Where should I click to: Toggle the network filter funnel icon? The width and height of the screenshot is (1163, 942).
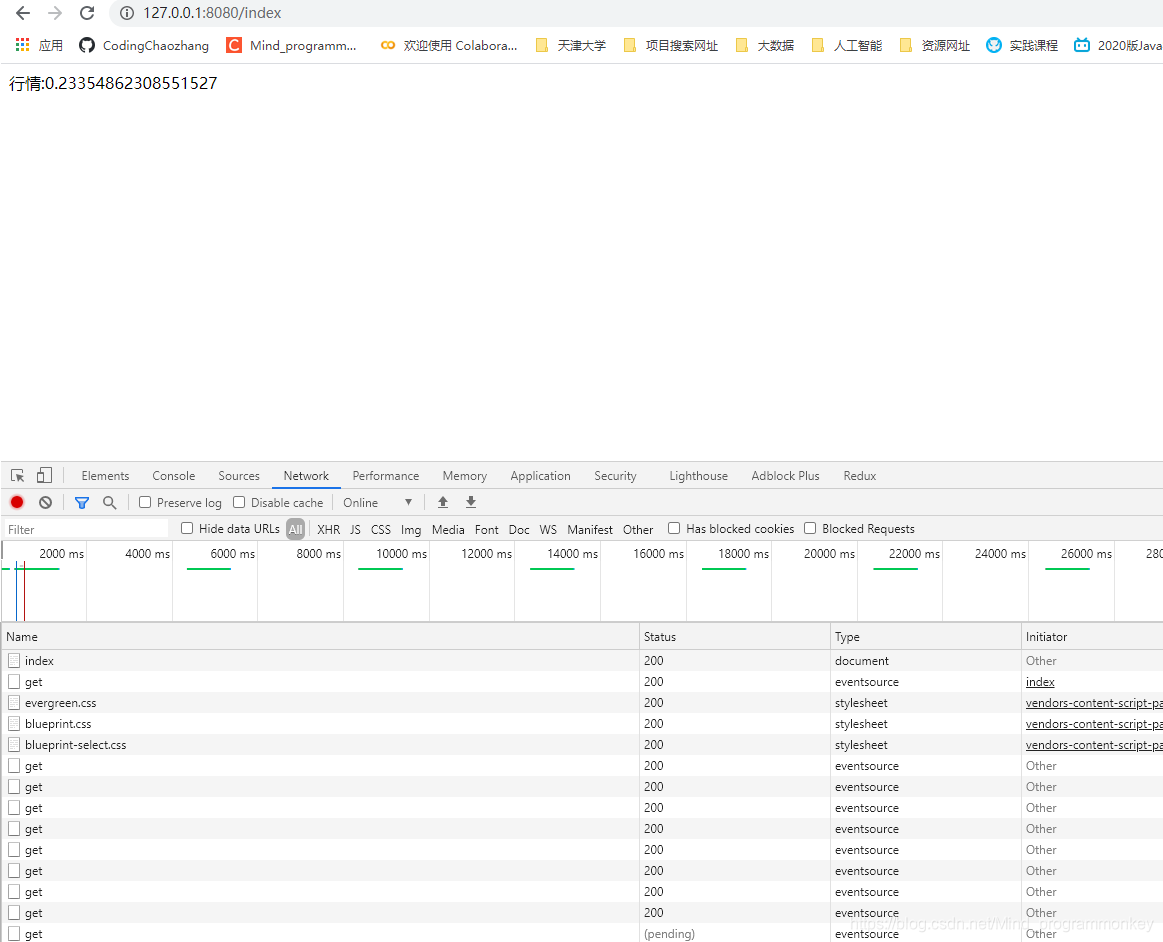pyautogui.click(x=82, y=502)
